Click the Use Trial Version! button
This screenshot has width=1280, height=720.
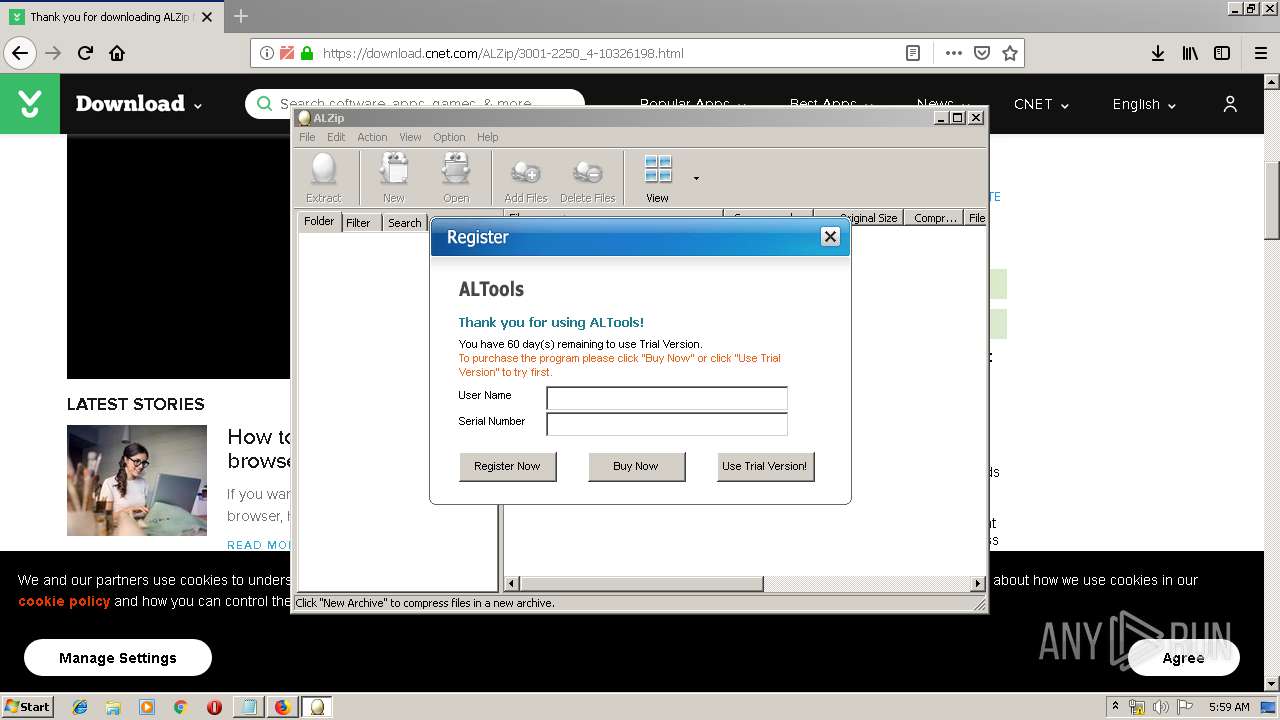tap(765, 466)
